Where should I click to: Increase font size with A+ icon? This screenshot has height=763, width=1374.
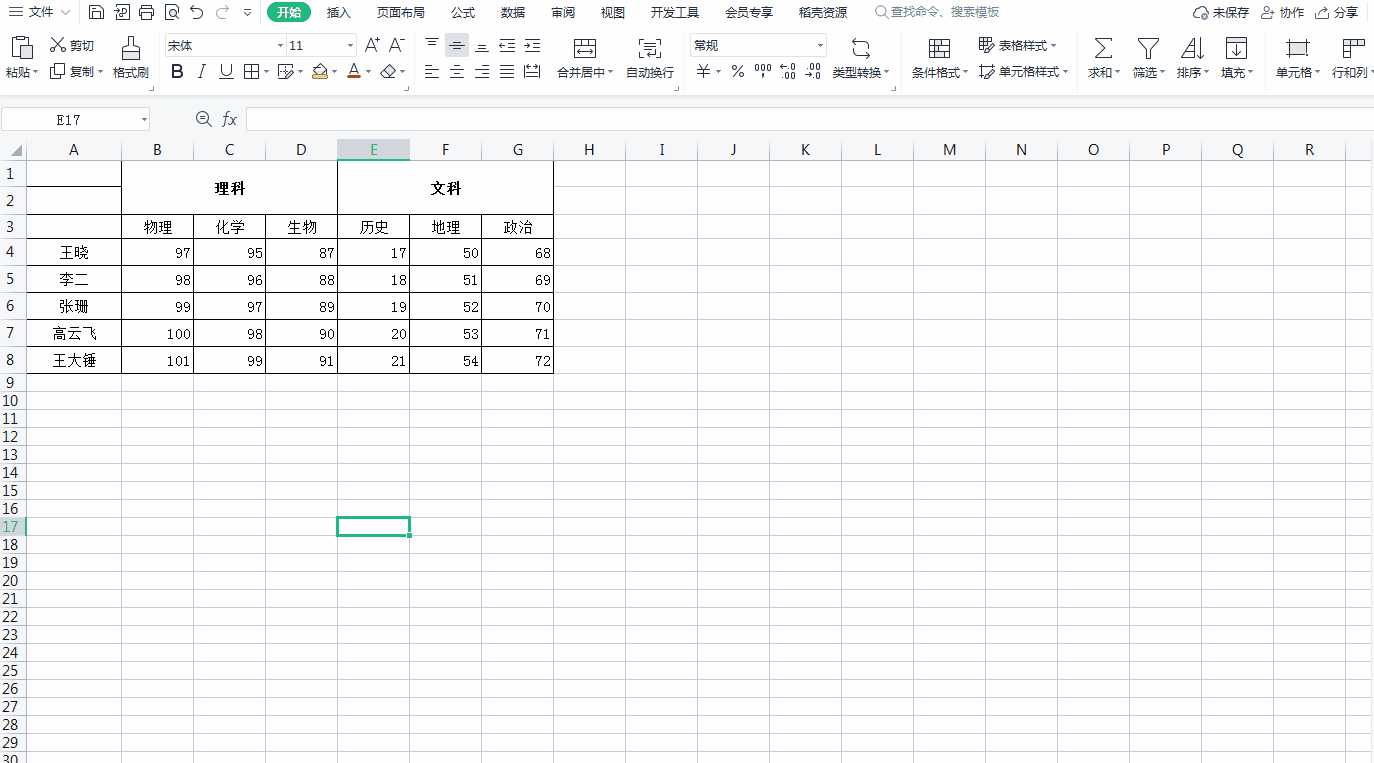(372, 45)
